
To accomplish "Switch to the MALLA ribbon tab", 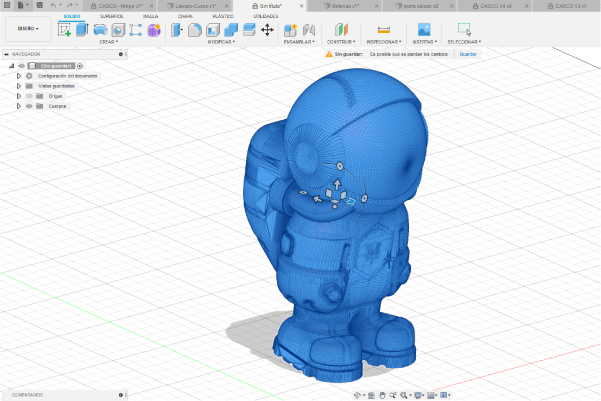I will point(150,17).
